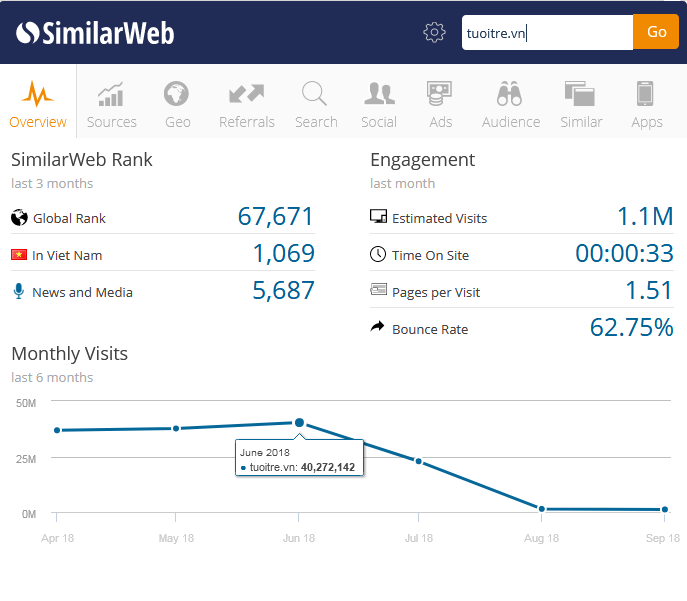
Task: Open the Sources bar-chart icon
Action: coord(111,95)
